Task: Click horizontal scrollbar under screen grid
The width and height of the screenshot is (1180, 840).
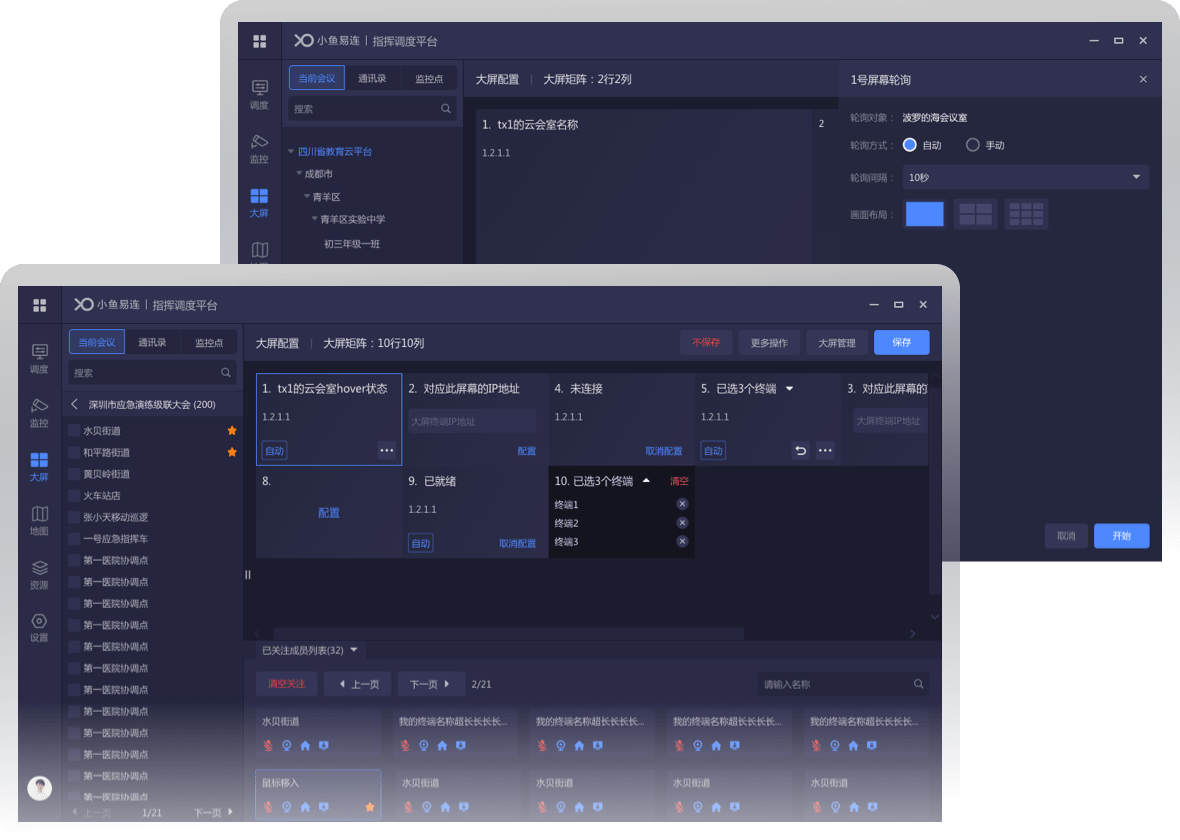Action: [508, 633]
